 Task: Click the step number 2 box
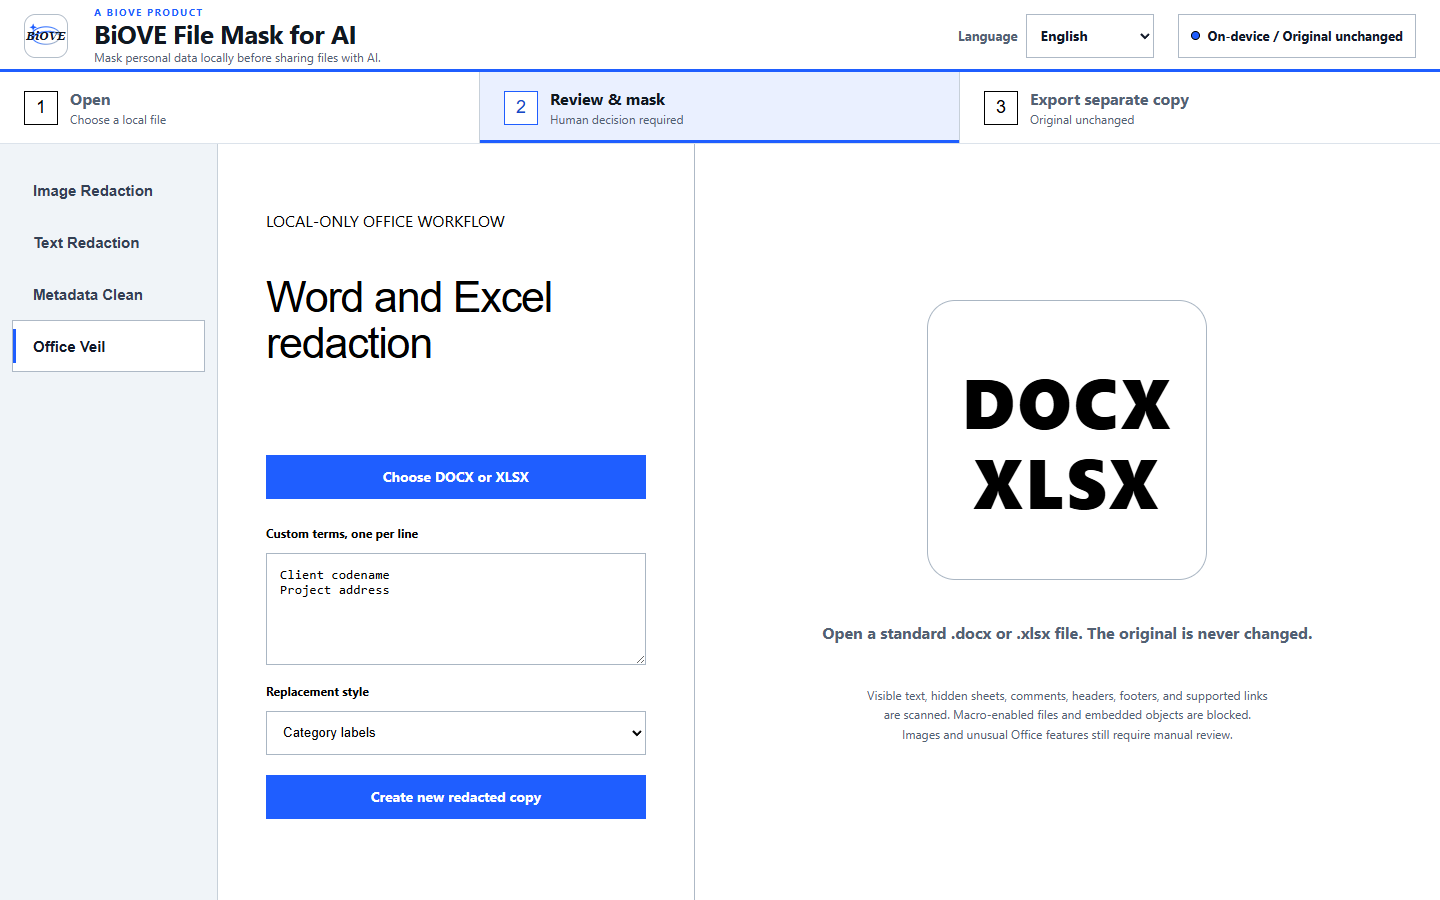521,107
